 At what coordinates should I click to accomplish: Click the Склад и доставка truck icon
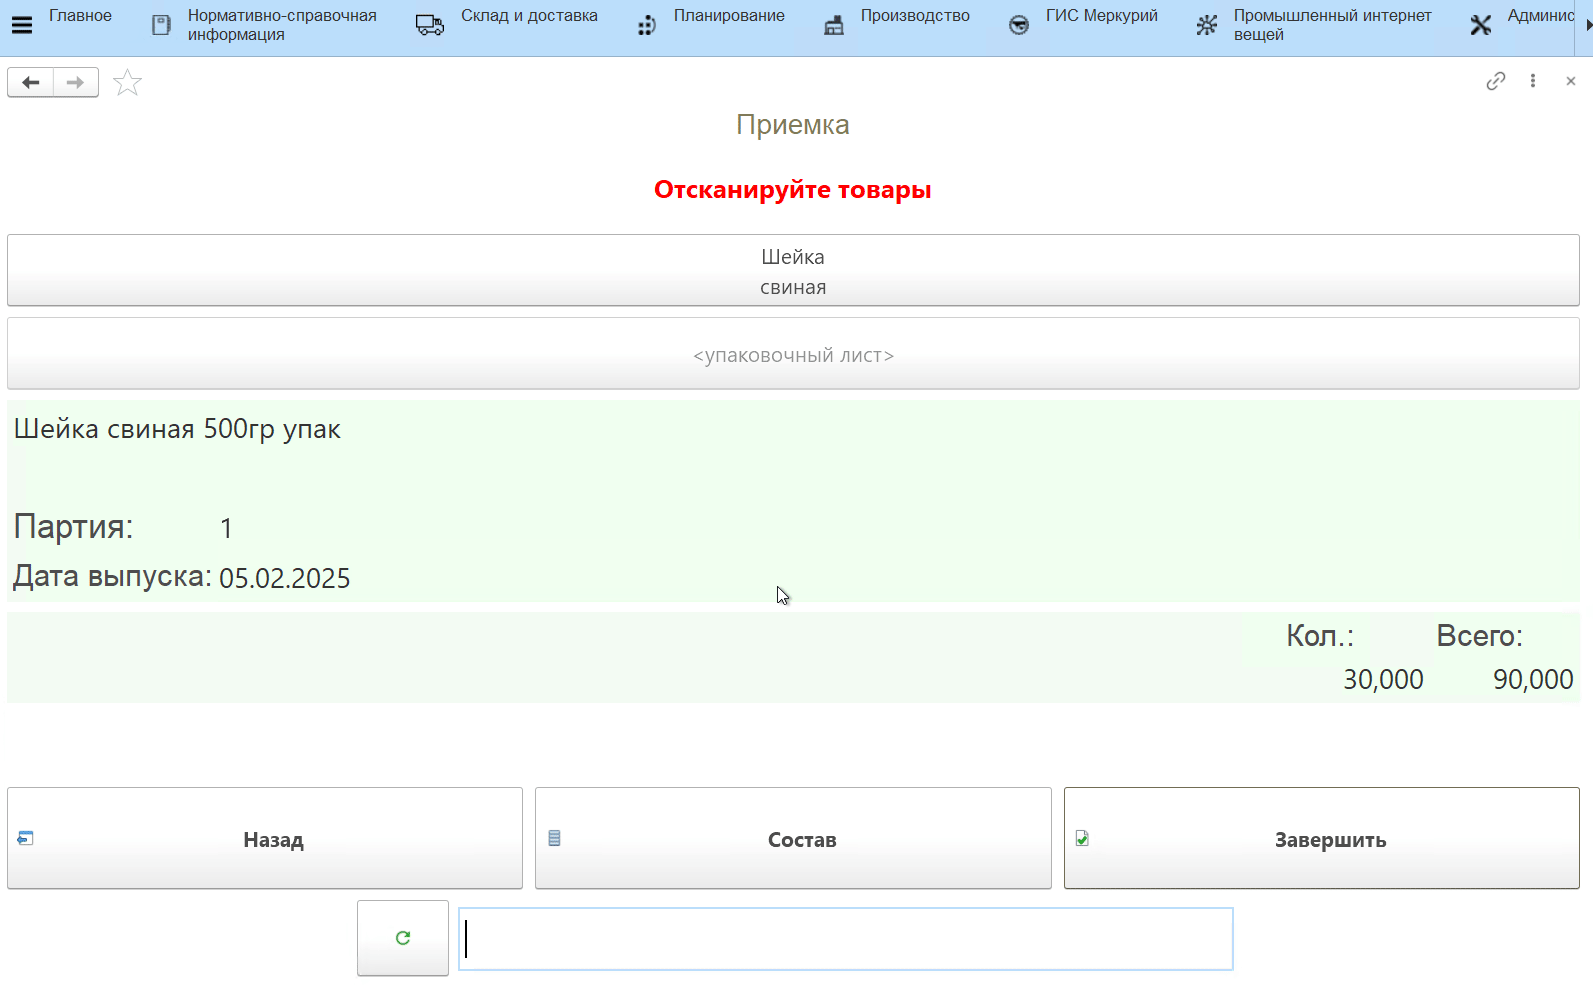pos(430,26)
